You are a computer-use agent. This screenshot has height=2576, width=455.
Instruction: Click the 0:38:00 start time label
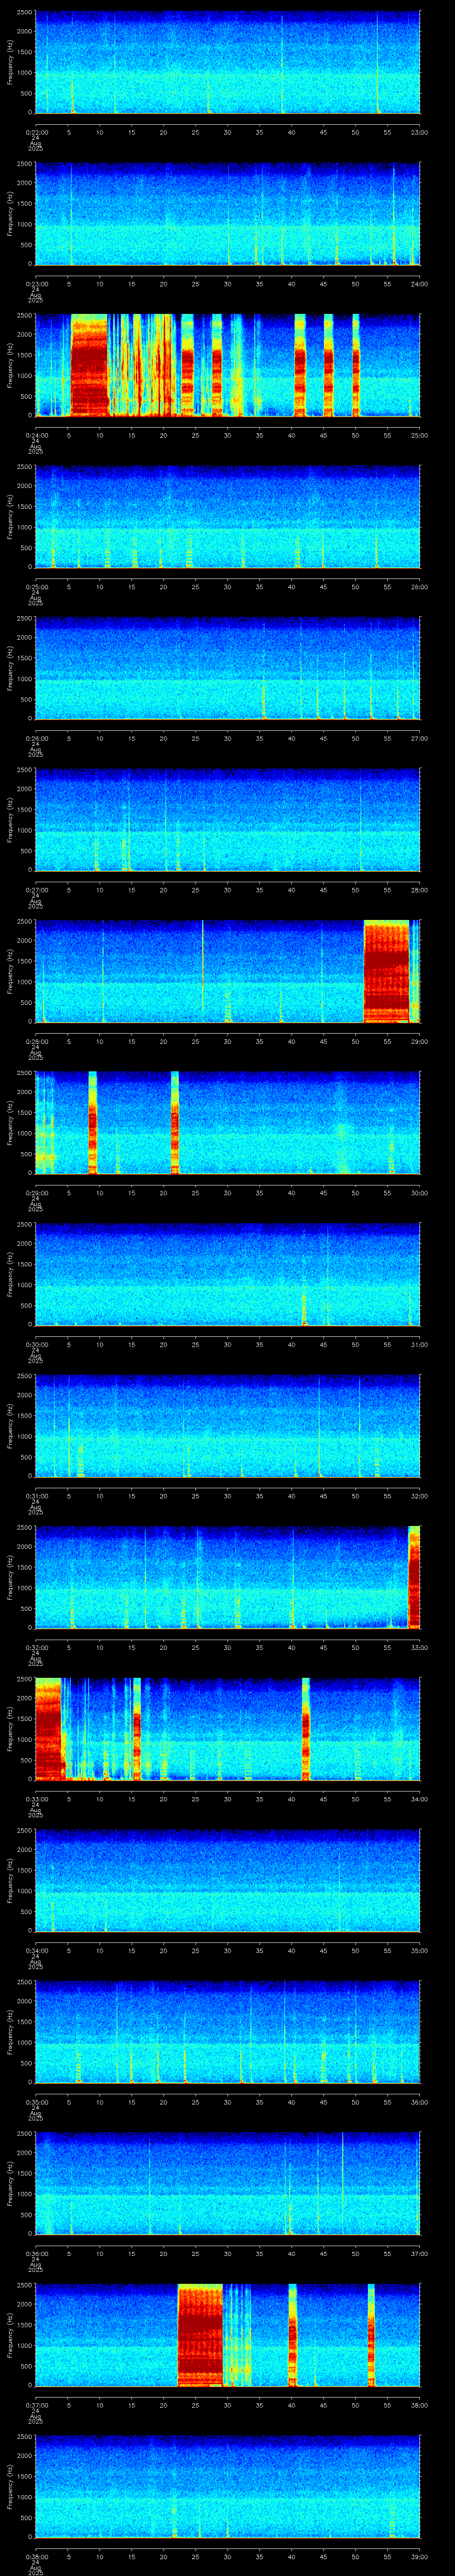pyautogui.click(x=36, y=2556)
